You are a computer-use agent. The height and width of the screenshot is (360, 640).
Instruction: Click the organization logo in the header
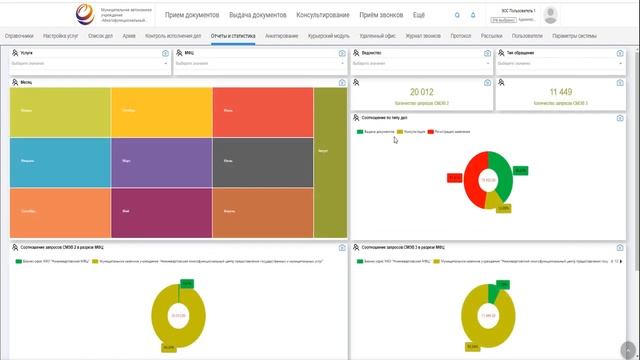(85, 14)
